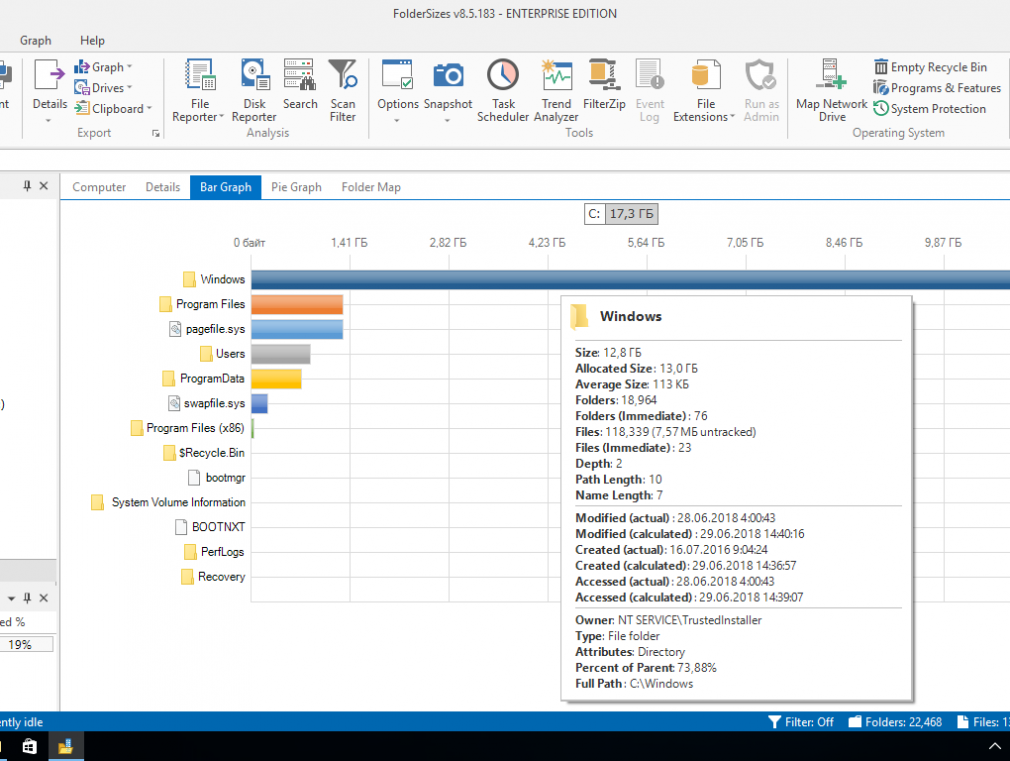Launch the Trend Analyzer
The height and width of the screenshot is (761, 1010).
pos(556,90)
